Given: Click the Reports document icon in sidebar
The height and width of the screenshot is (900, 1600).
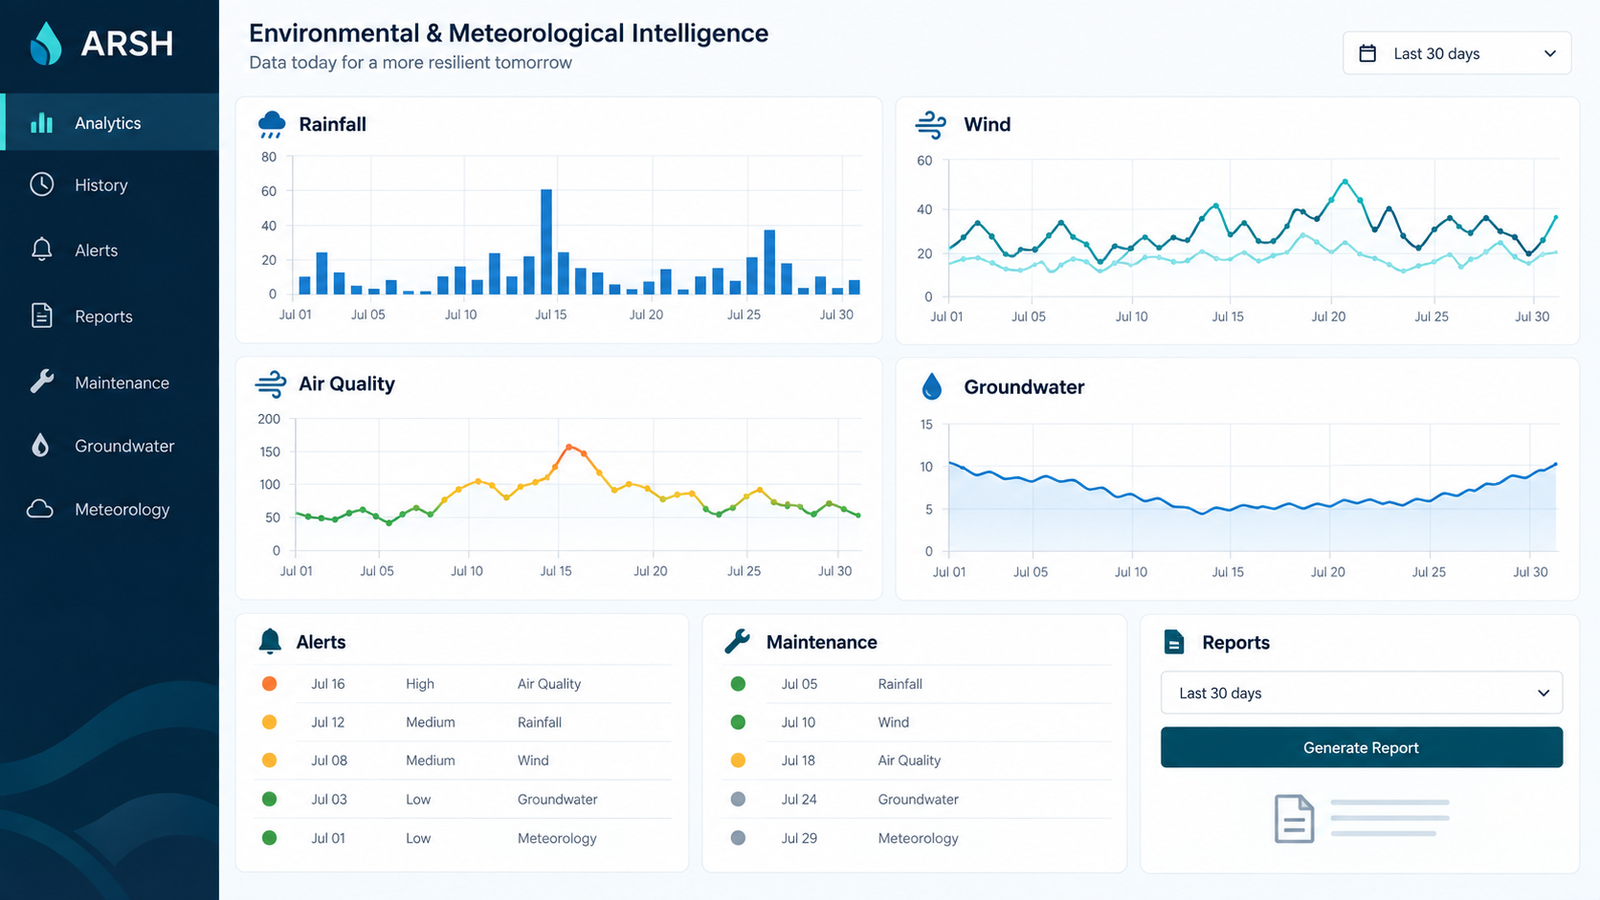Looking at the screenshot, I should tap(41, 316).
